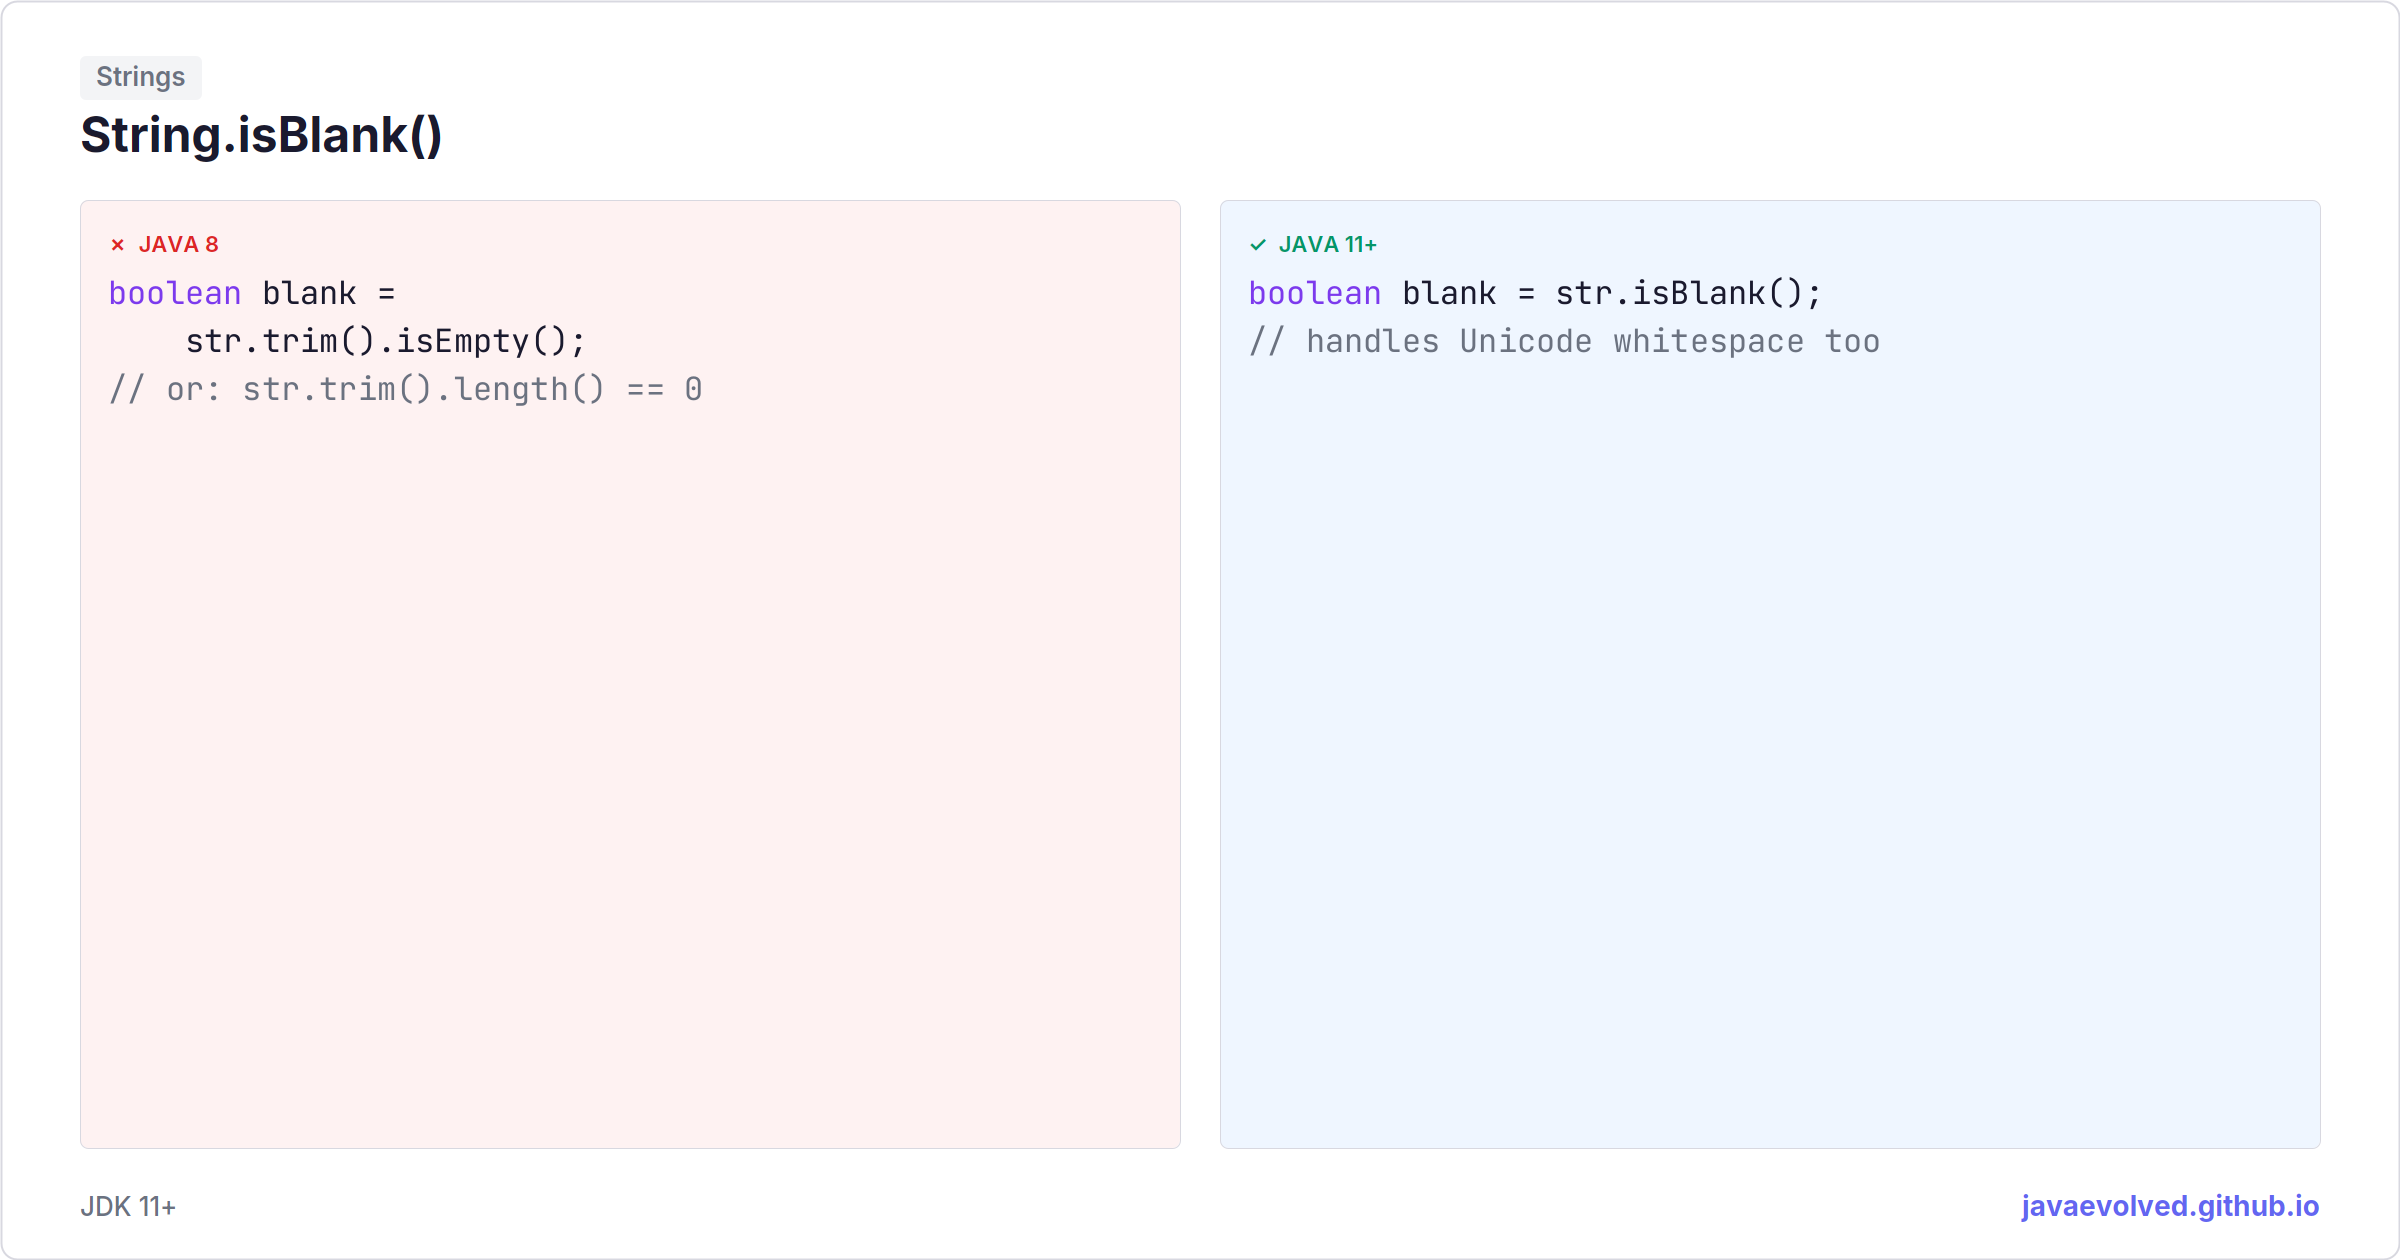Click the purple boolean keyword in Java 11+ code
The width and height of the screenshot is (2400, 1260).
1315,293
